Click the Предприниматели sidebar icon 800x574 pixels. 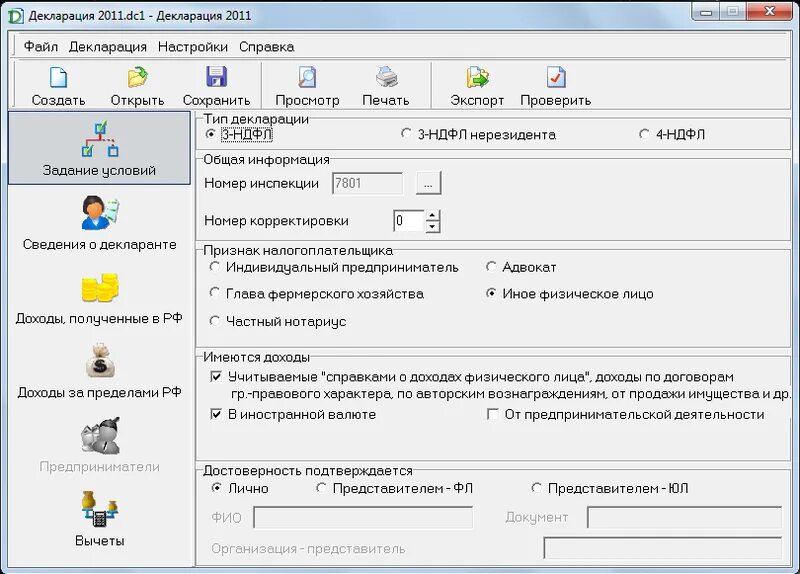100,436
